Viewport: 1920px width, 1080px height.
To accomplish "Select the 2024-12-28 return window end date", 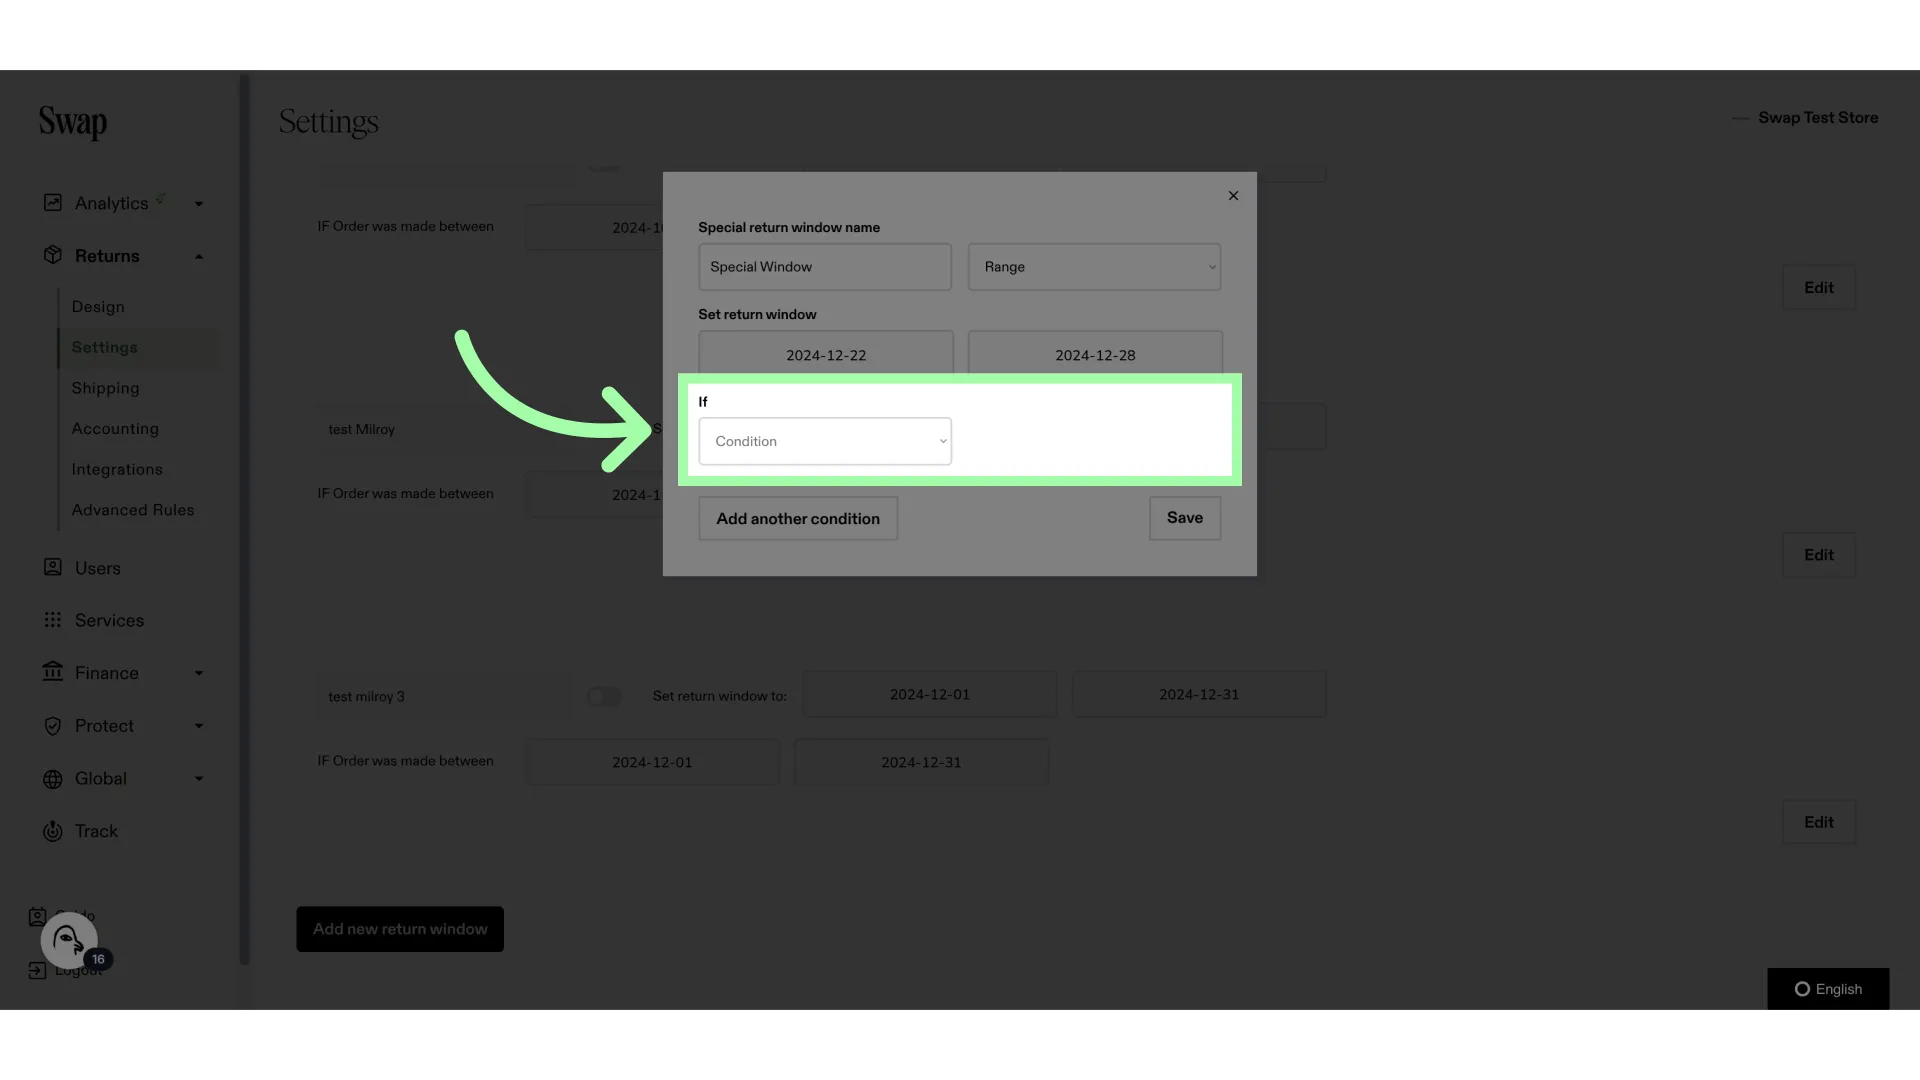I will coord(1095,354).
